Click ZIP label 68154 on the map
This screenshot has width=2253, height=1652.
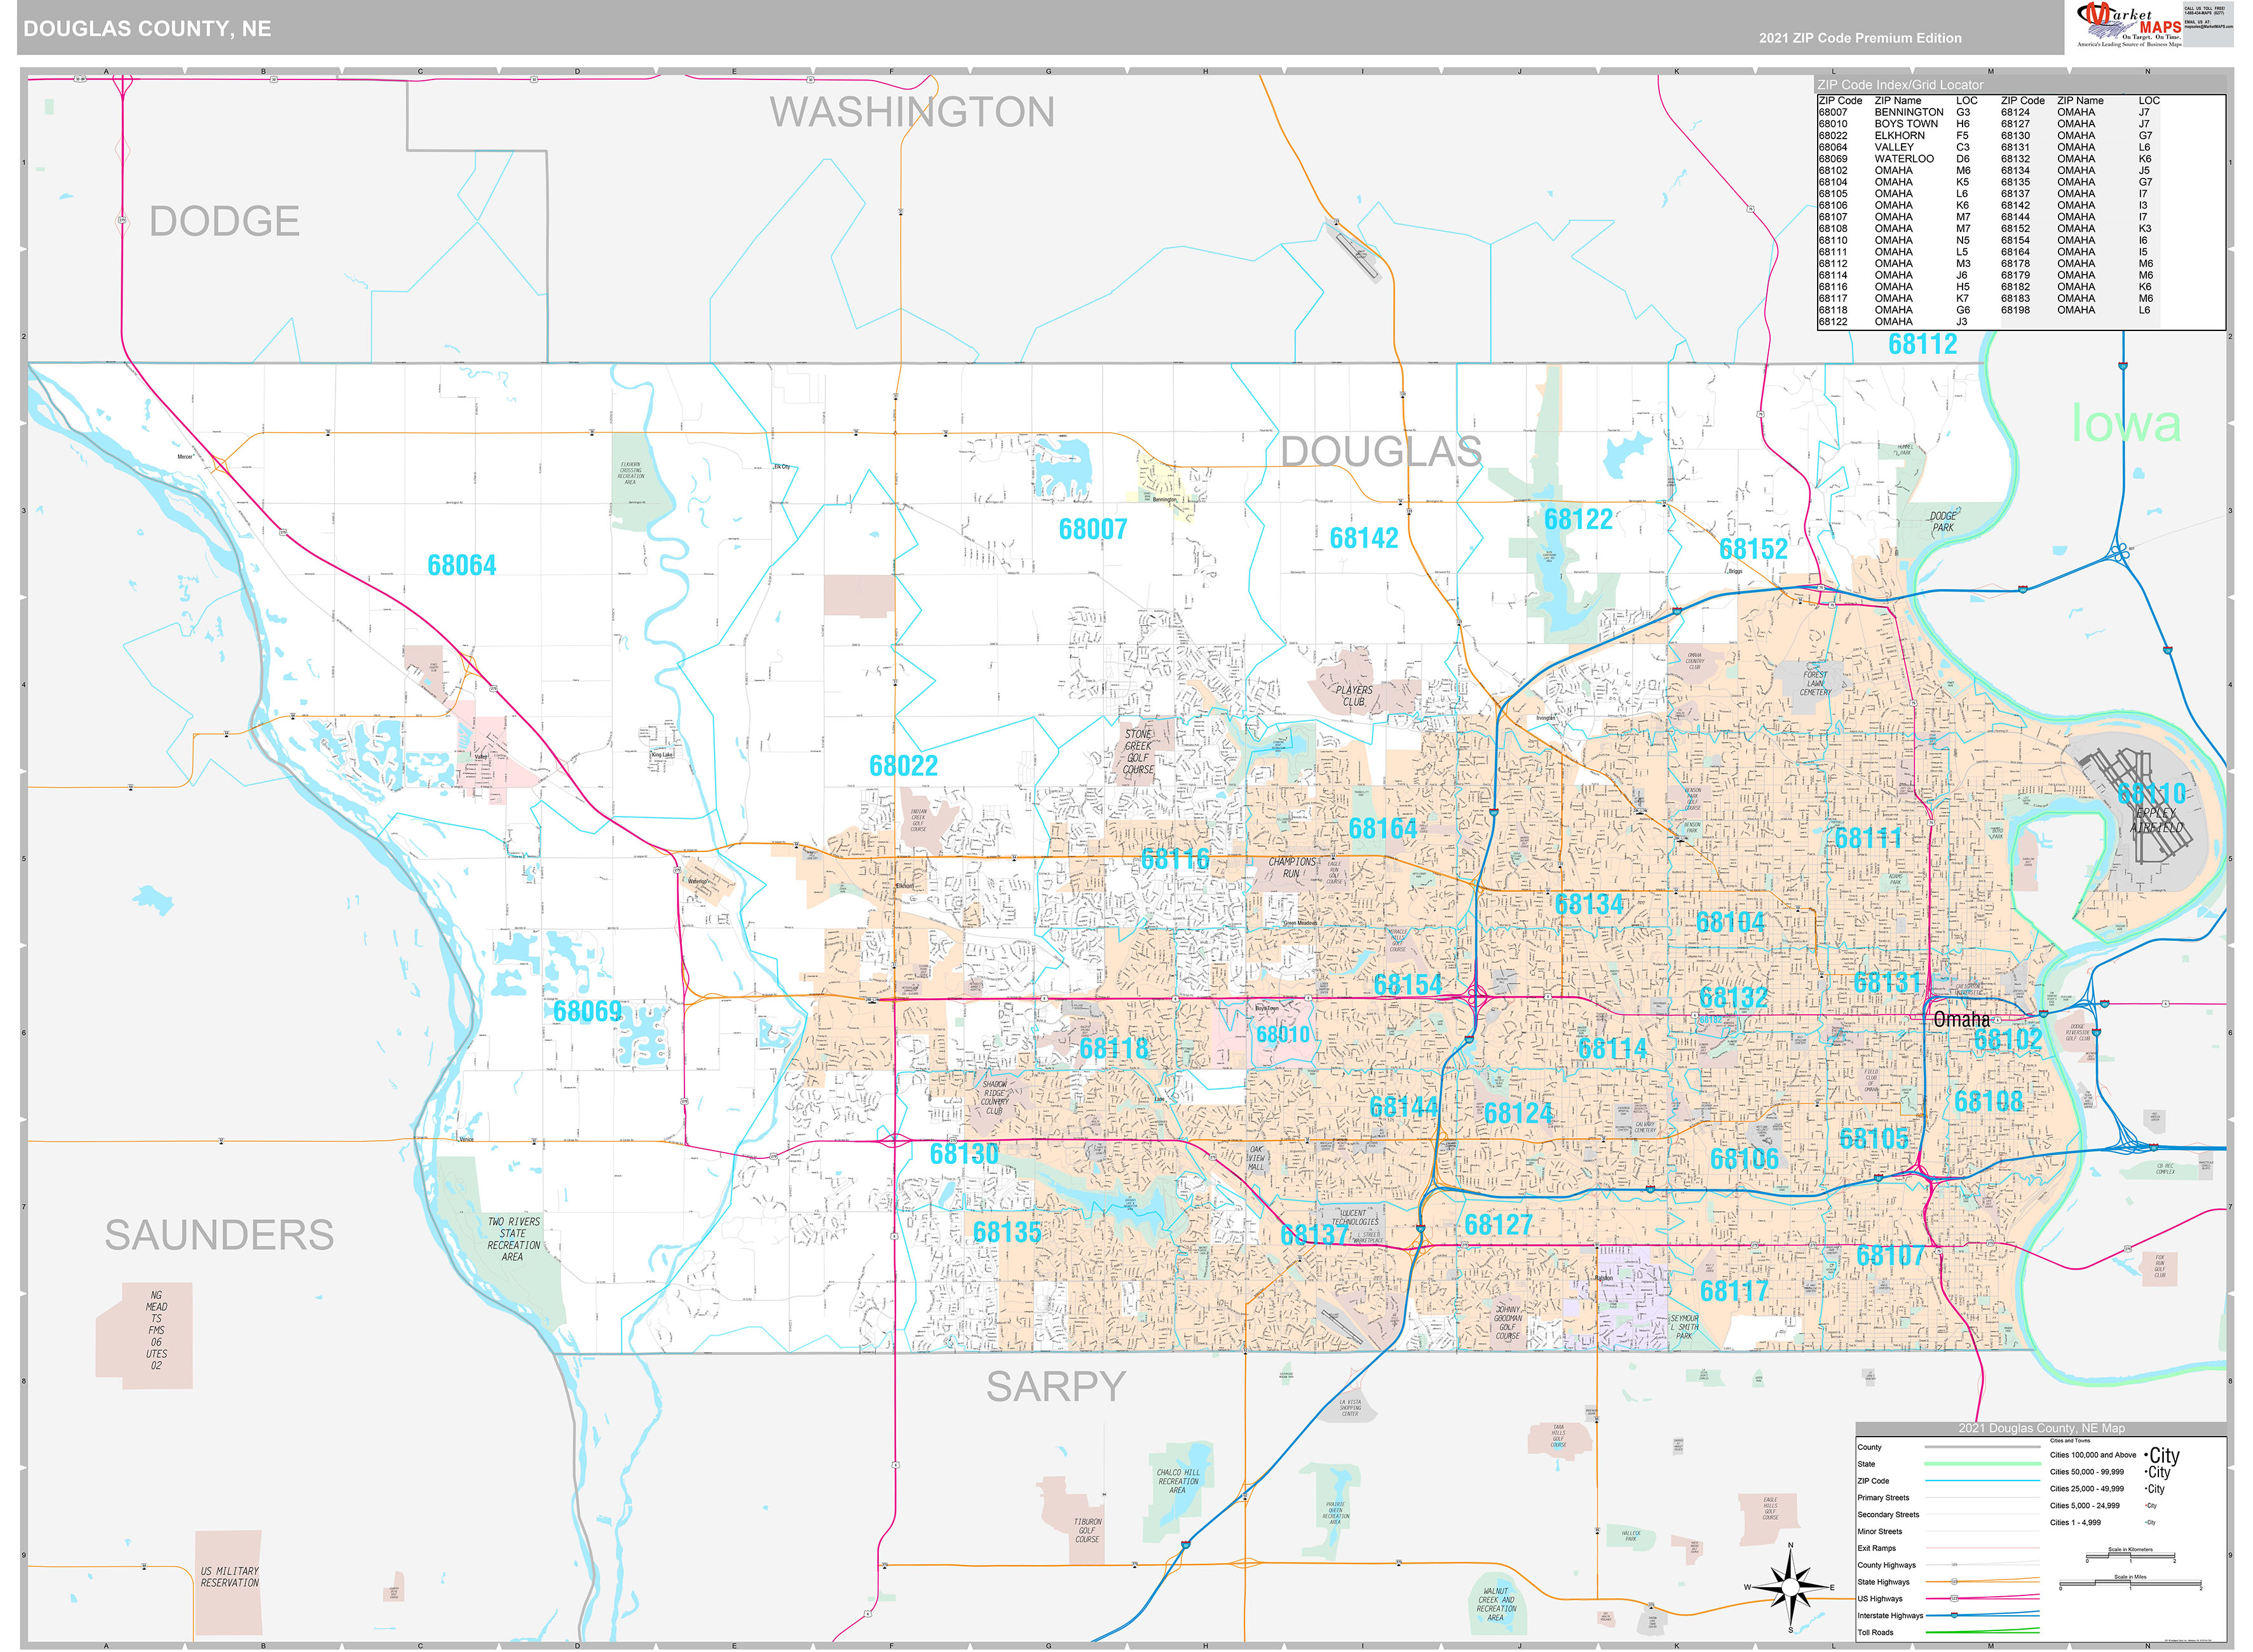pyautogui.click(x=1408, y=986)
